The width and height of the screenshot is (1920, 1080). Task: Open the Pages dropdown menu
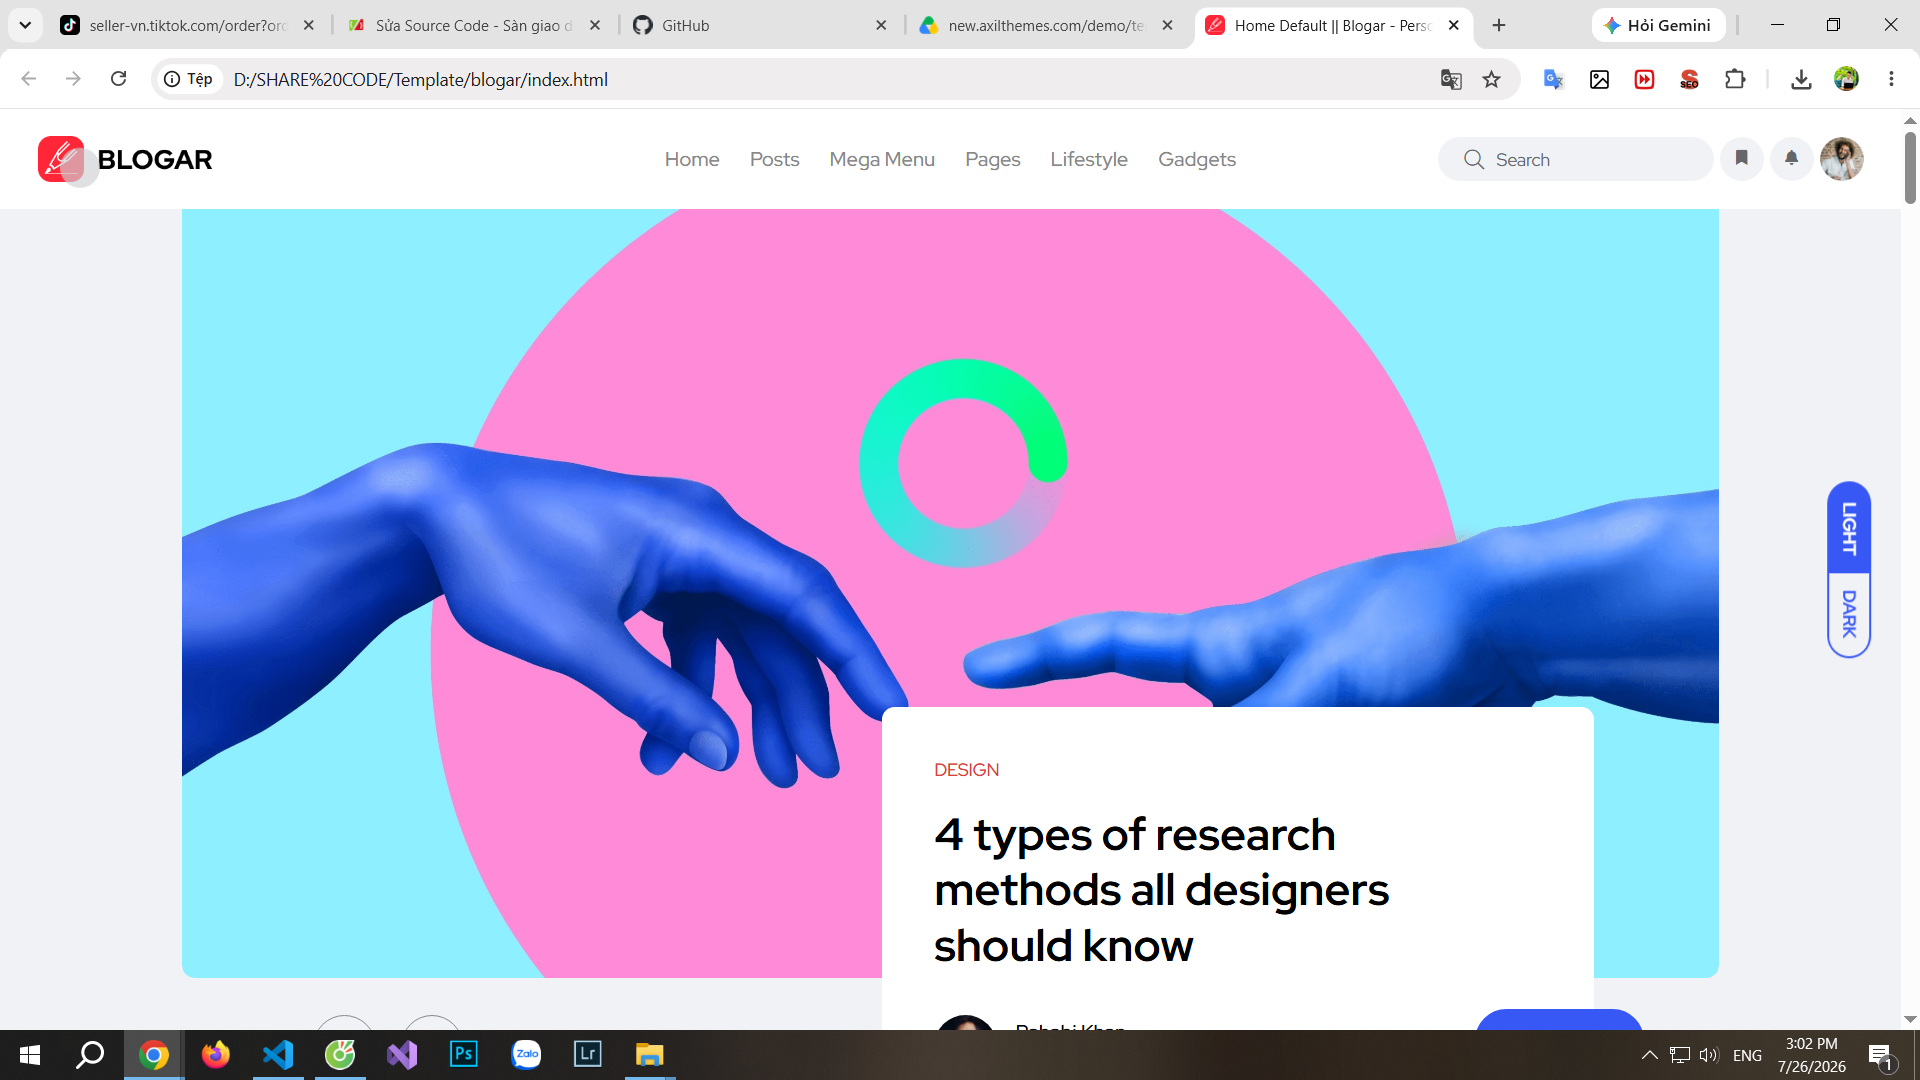pos(992,159)
